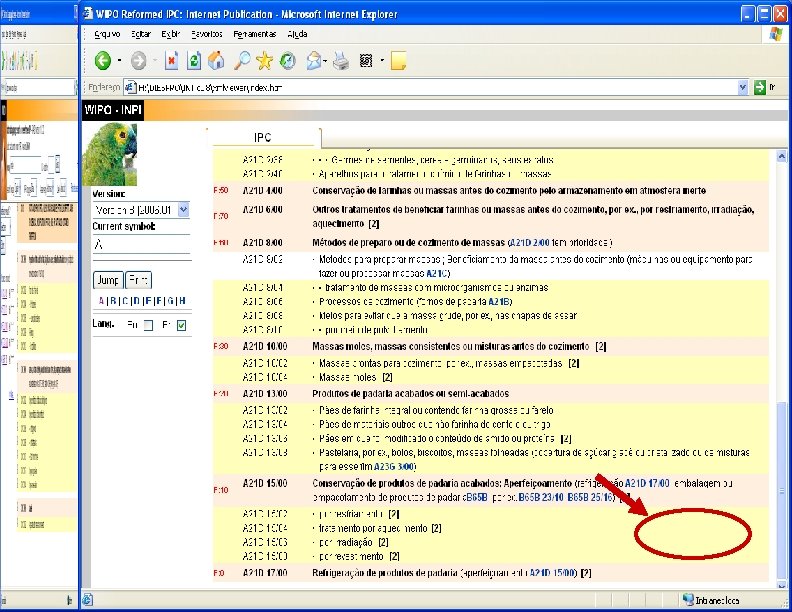Click the dark square Edit toolbar icon
This screenshot has width=792, height=612.
[x=366, y=61]
